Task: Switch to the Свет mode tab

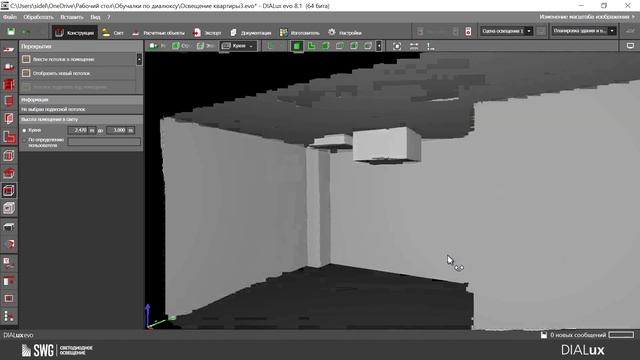Action: [113, 33]
